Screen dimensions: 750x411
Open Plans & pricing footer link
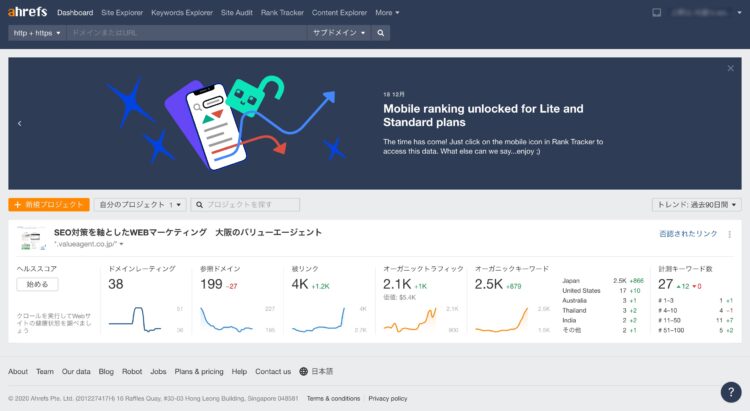coord(199,371)
